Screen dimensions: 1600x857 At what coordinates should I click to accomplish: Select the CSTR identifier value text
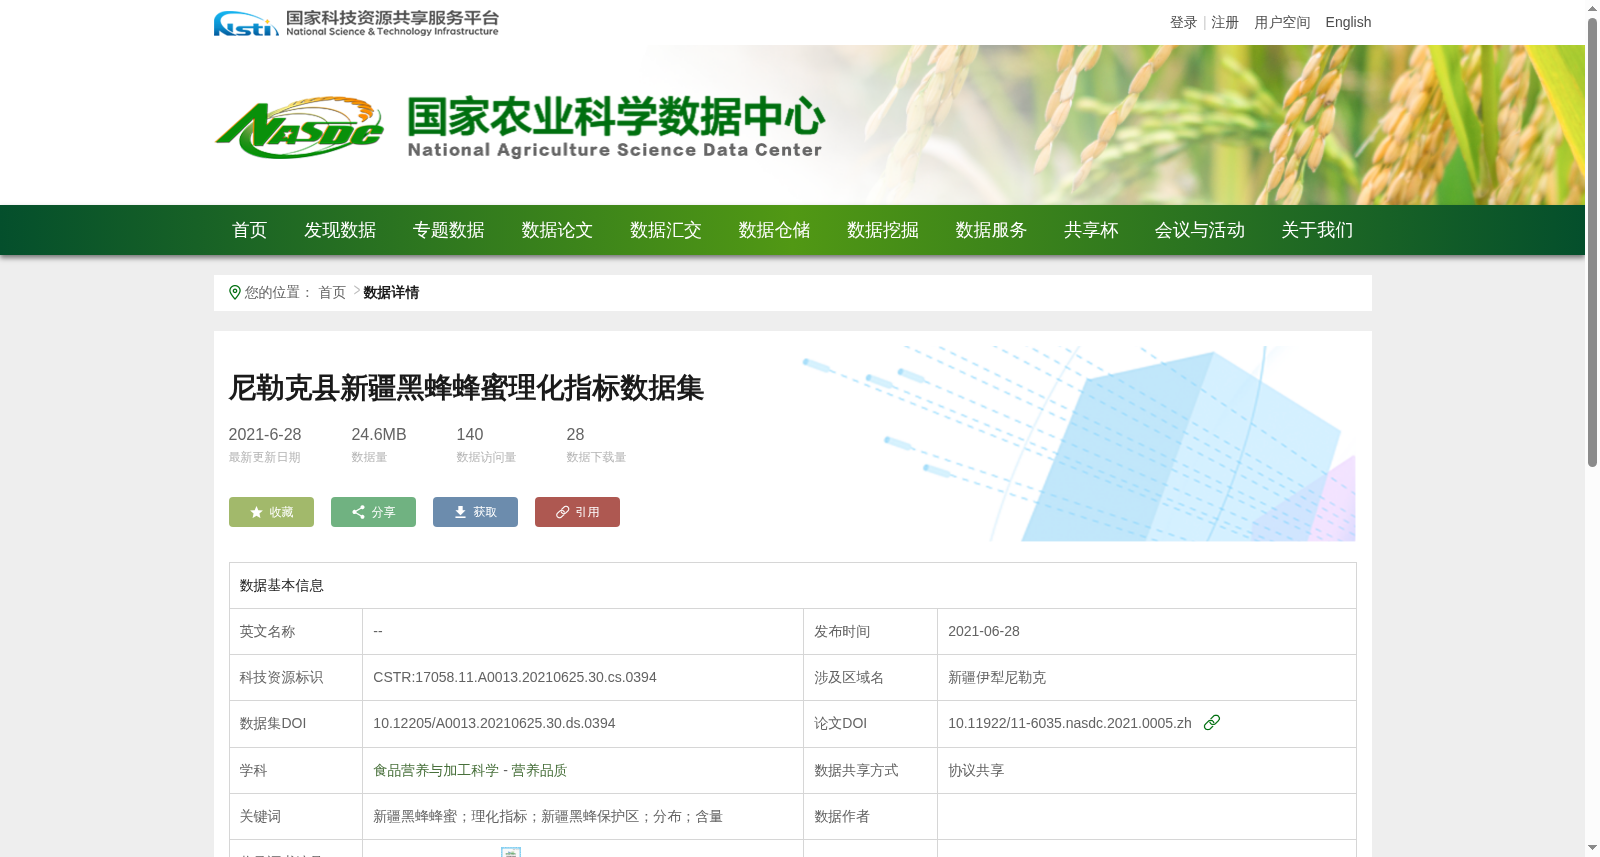pyautogui.click(x=515, y=677)
